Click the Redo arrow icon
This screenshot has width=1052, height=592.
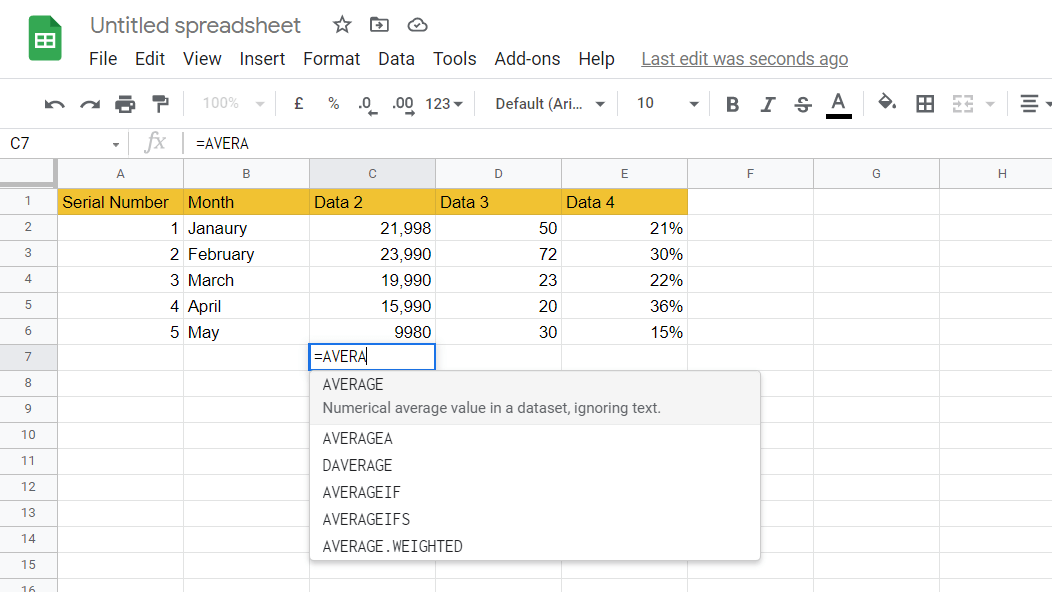pos(90,104)
